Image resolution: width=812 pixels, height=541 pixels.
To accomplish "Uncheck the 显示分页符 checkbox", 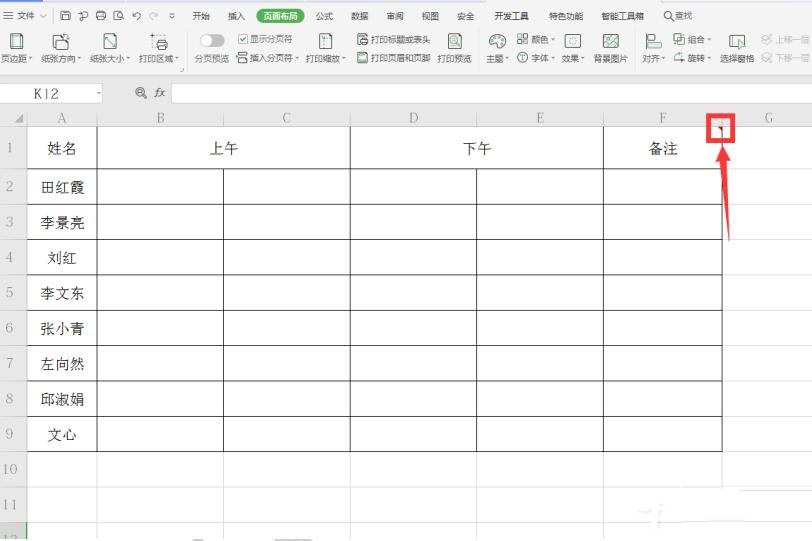I will click(x=243, y=39).
